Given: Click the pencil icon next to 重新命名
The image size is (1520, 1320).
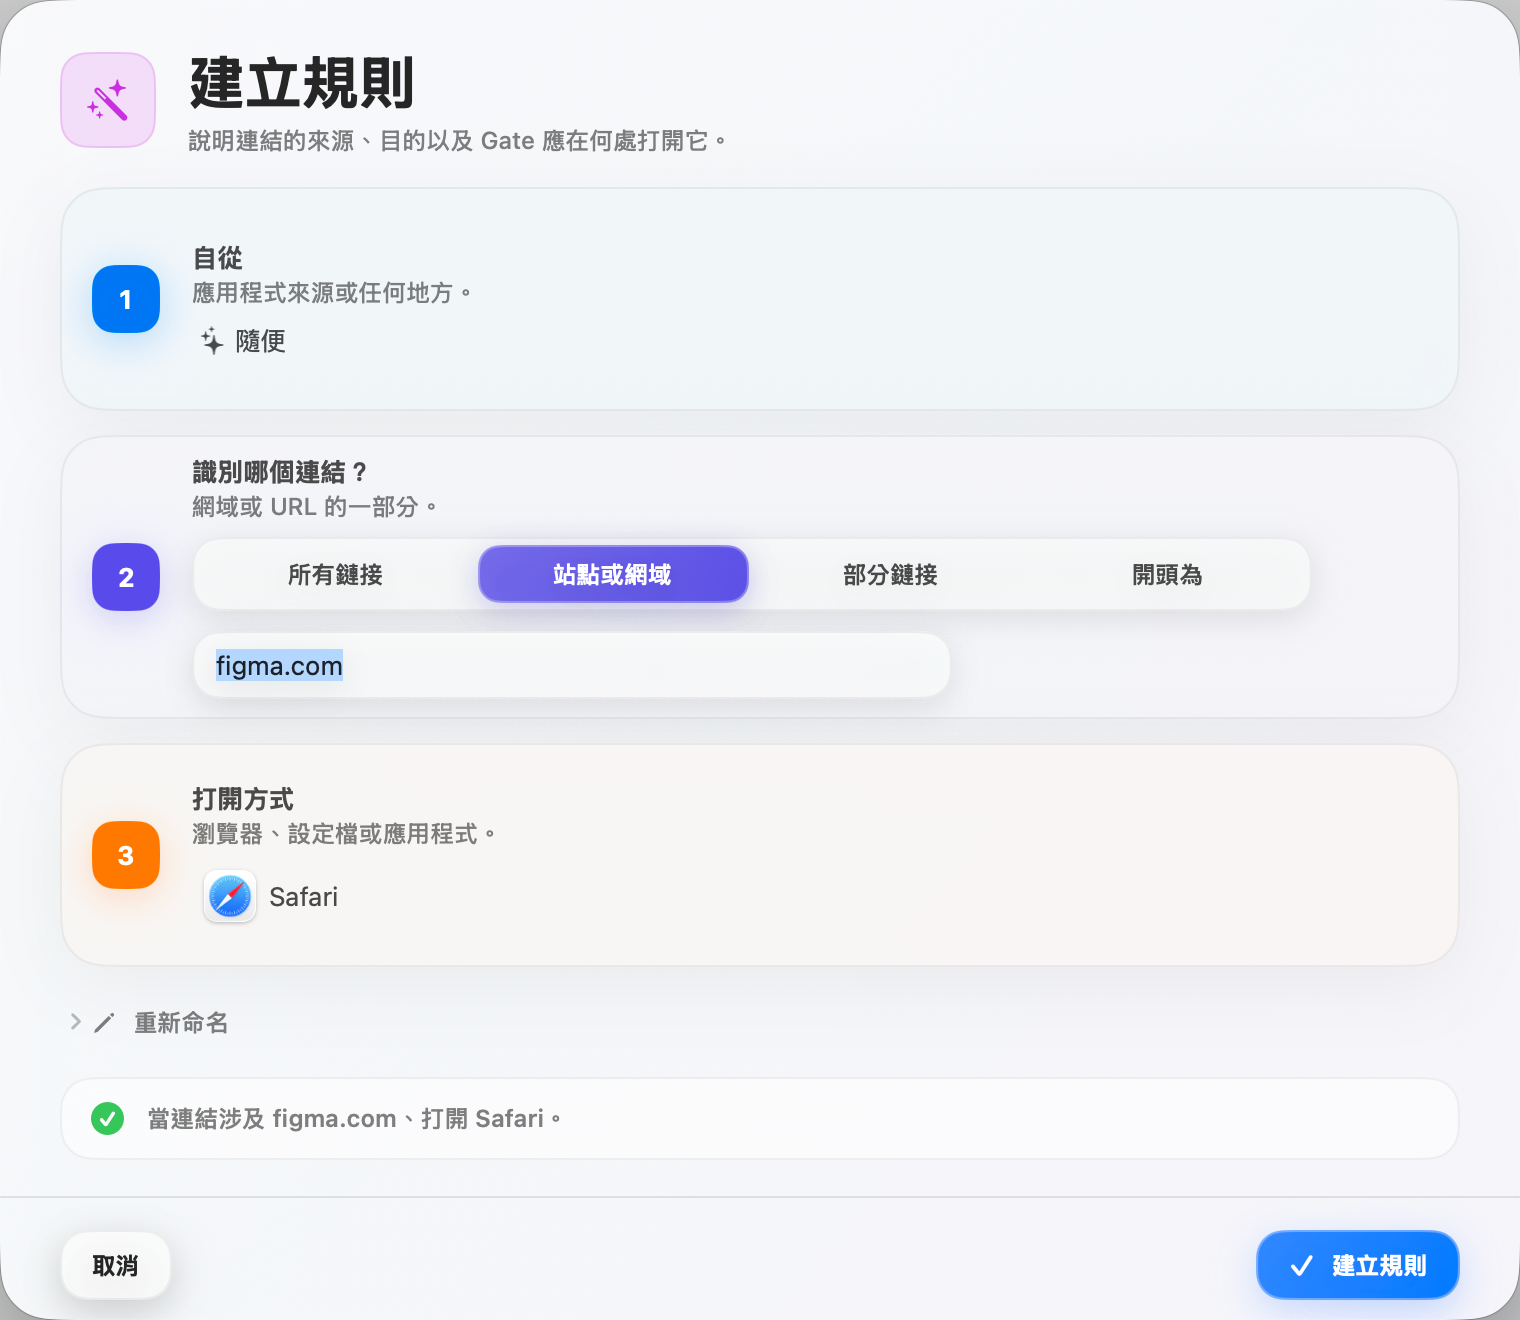Looking at the screenshot, I should pos(104,1023).
